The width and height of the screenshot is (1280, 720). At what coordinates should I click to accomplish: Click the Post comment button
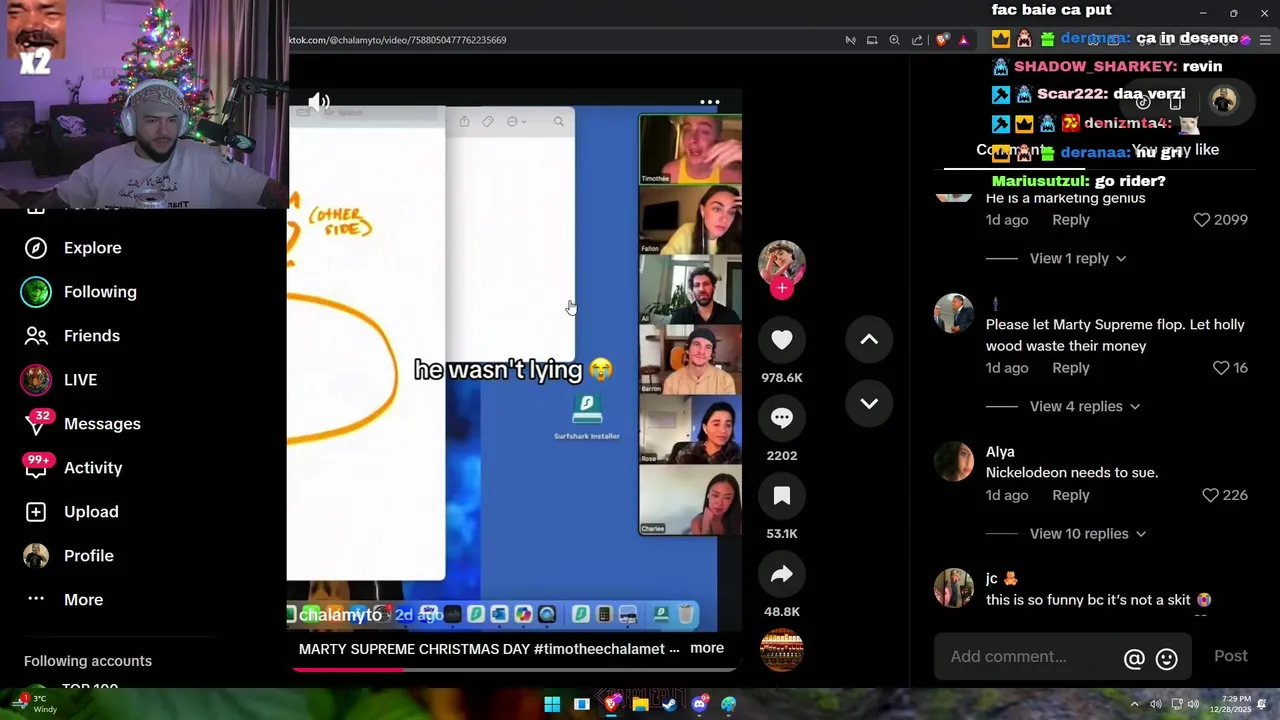pyautogui.click(x=1230, y=656)
